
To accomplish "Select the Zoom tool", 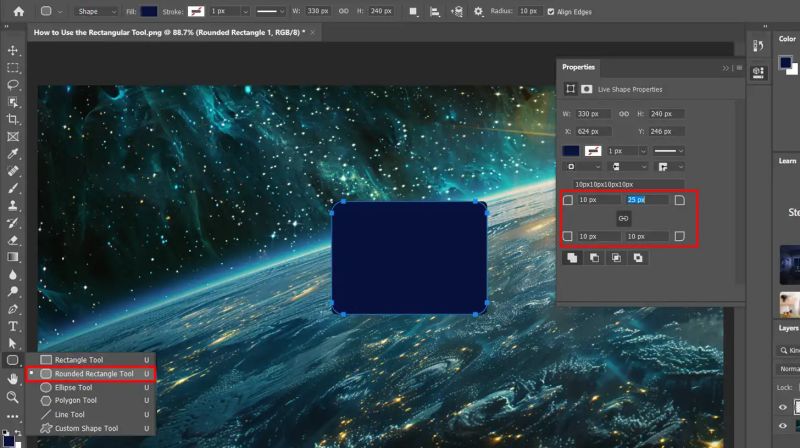I will (x=13, y=397).
